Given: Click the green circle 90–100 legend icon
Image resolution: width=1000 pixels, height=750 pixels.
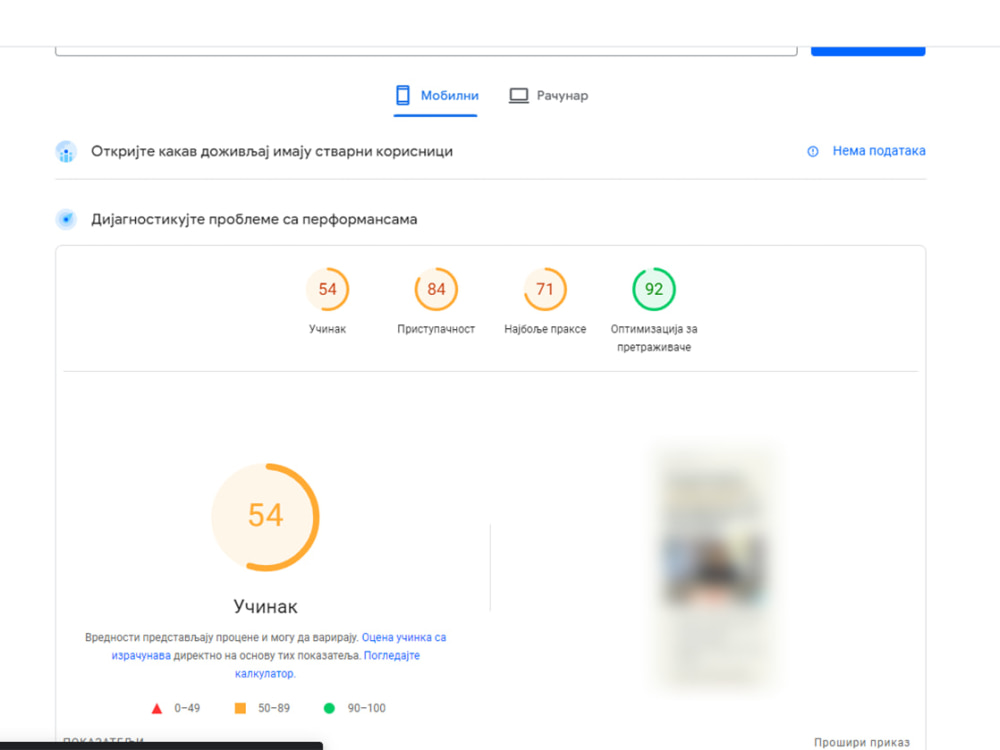Looking at the screenshot, I should pyautogui.click(x=329, y=708).
